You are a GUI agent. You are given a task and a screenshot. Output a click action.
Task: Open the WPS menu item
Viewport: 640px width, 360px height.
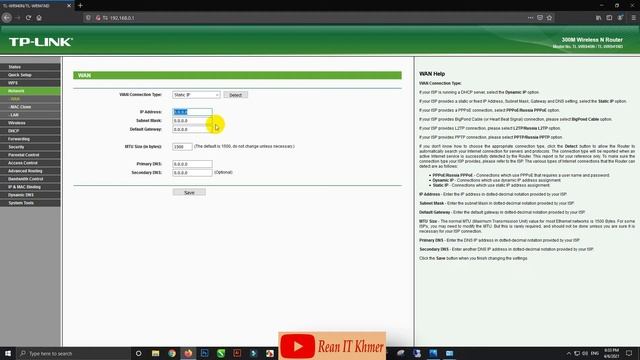[30, 83]
